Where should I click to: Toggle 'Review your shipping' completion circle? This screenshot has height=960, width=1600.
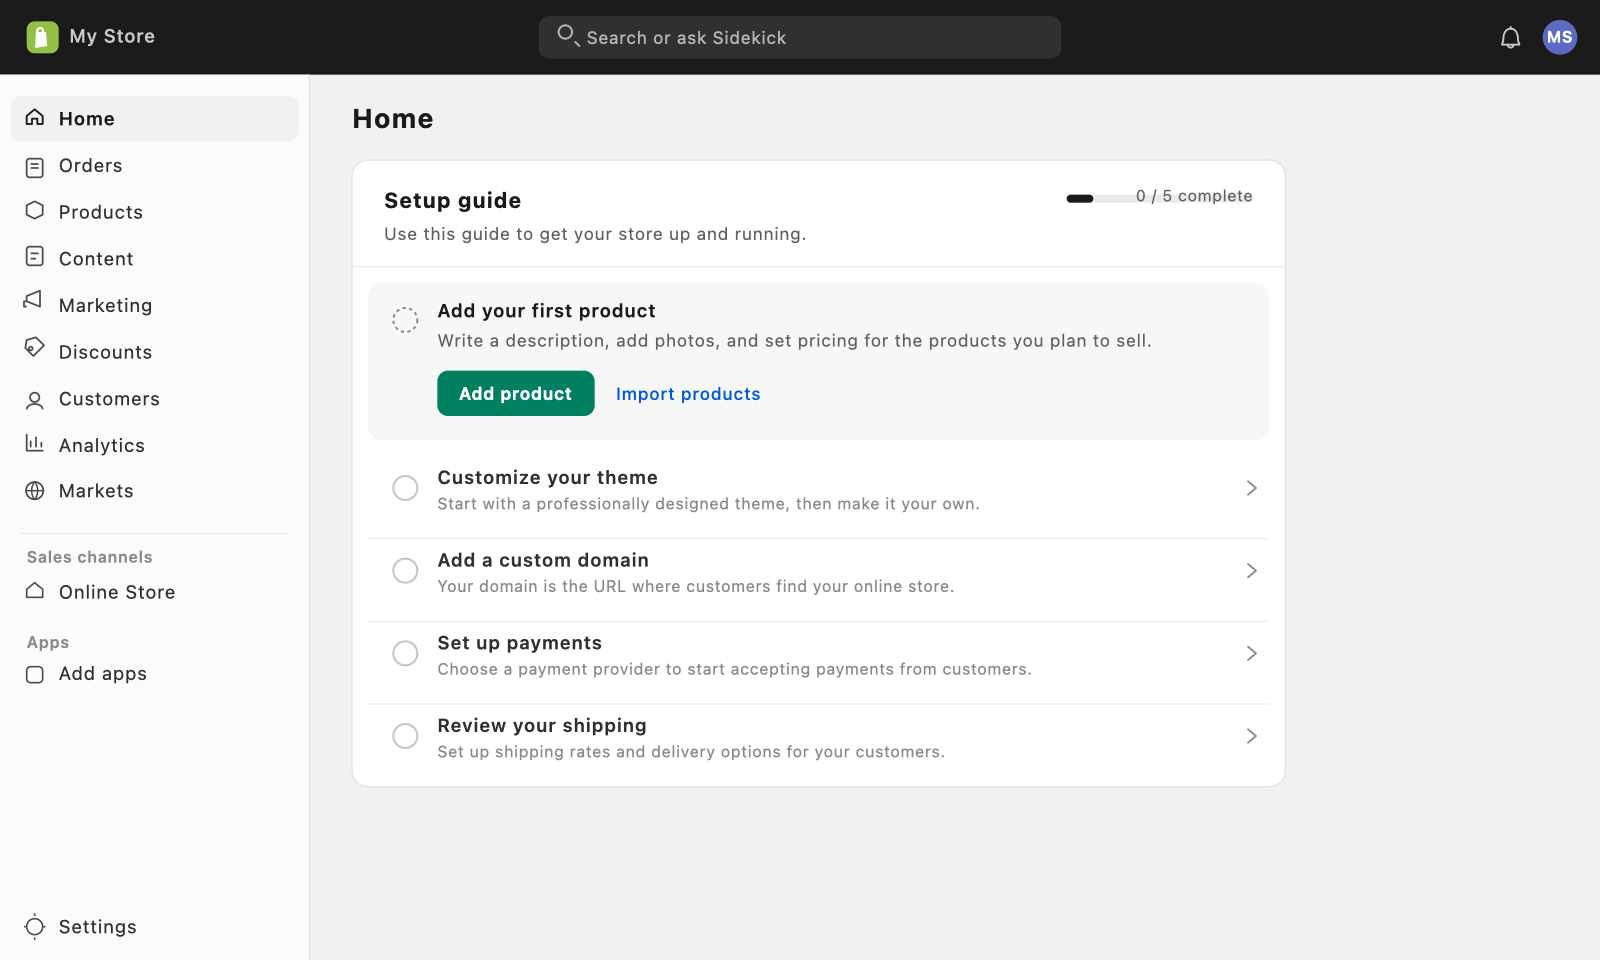click(405, 736)
